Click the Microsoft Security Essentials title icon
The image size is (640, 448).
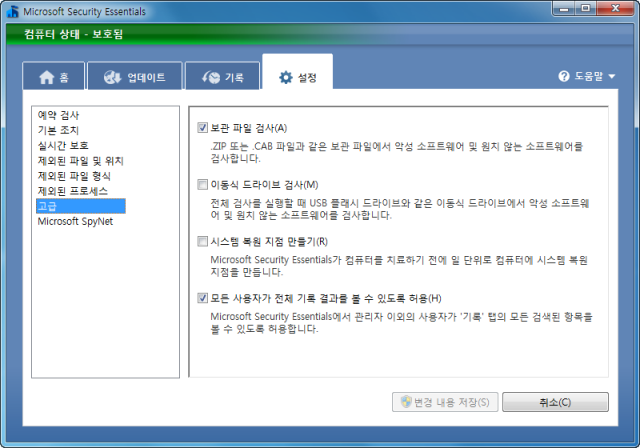point(13,11)
